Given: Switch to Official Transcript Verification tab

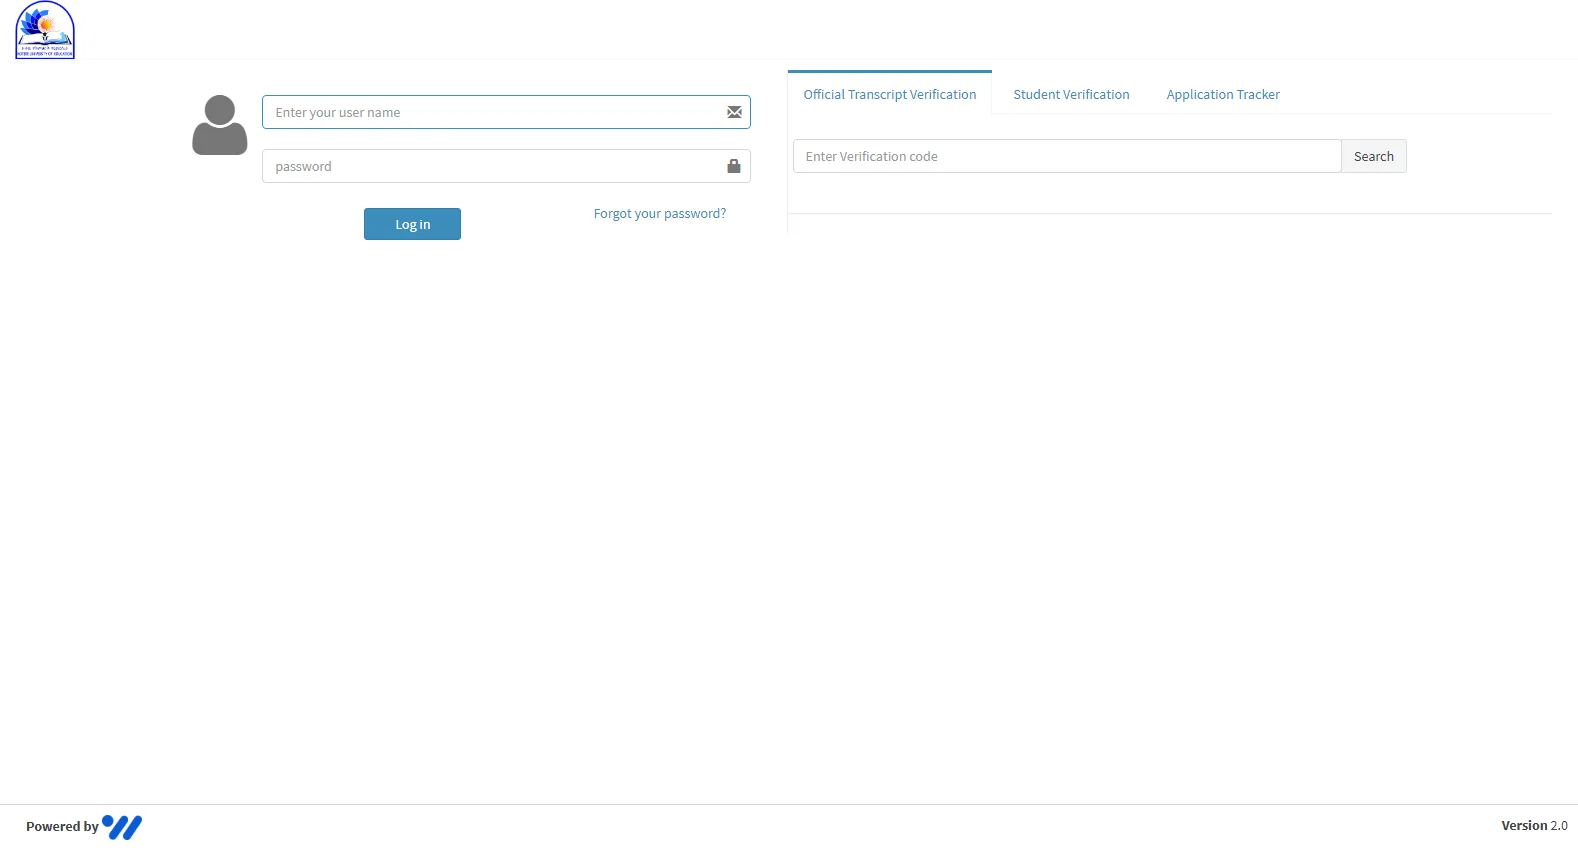Looking at the screenshot, I should click(x=890, y=94).
